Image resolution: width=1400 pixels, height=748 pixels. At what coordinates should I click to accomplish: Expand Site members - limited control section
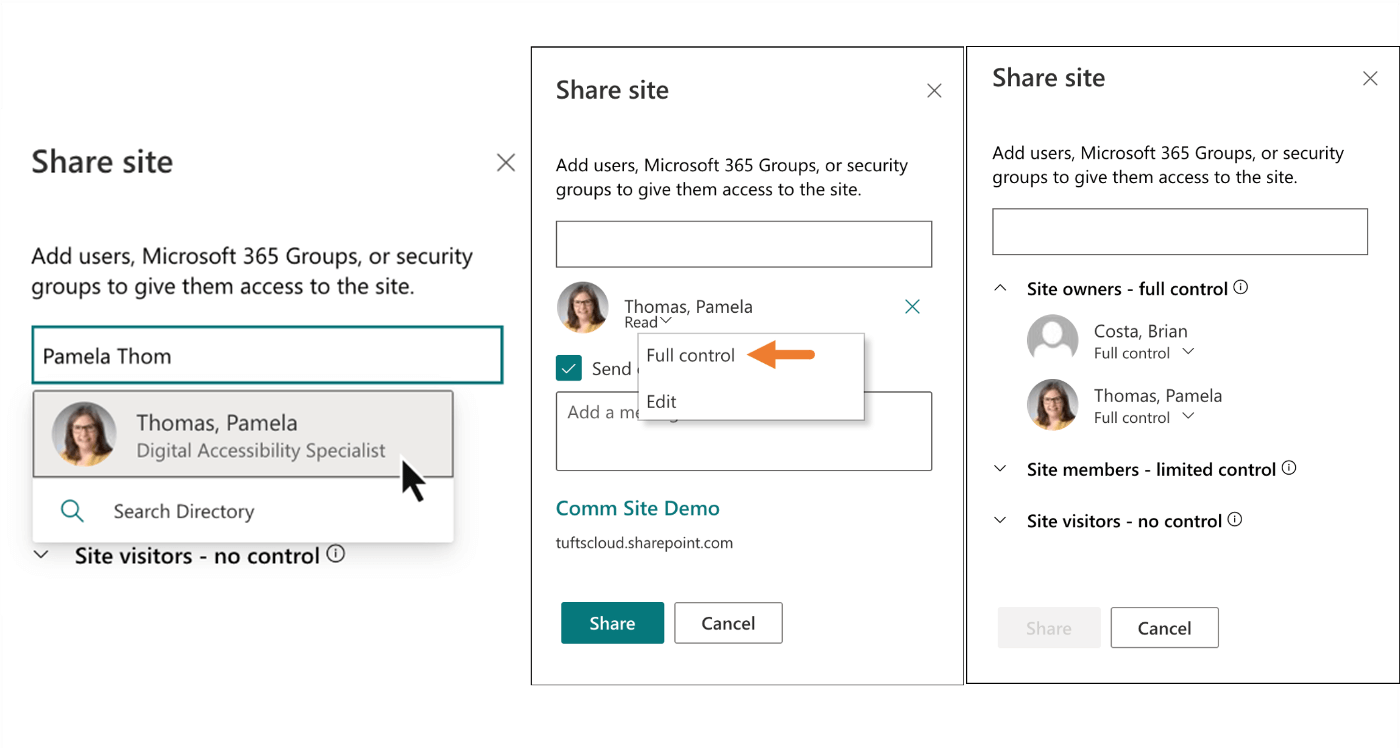[x=1000, y=469]
